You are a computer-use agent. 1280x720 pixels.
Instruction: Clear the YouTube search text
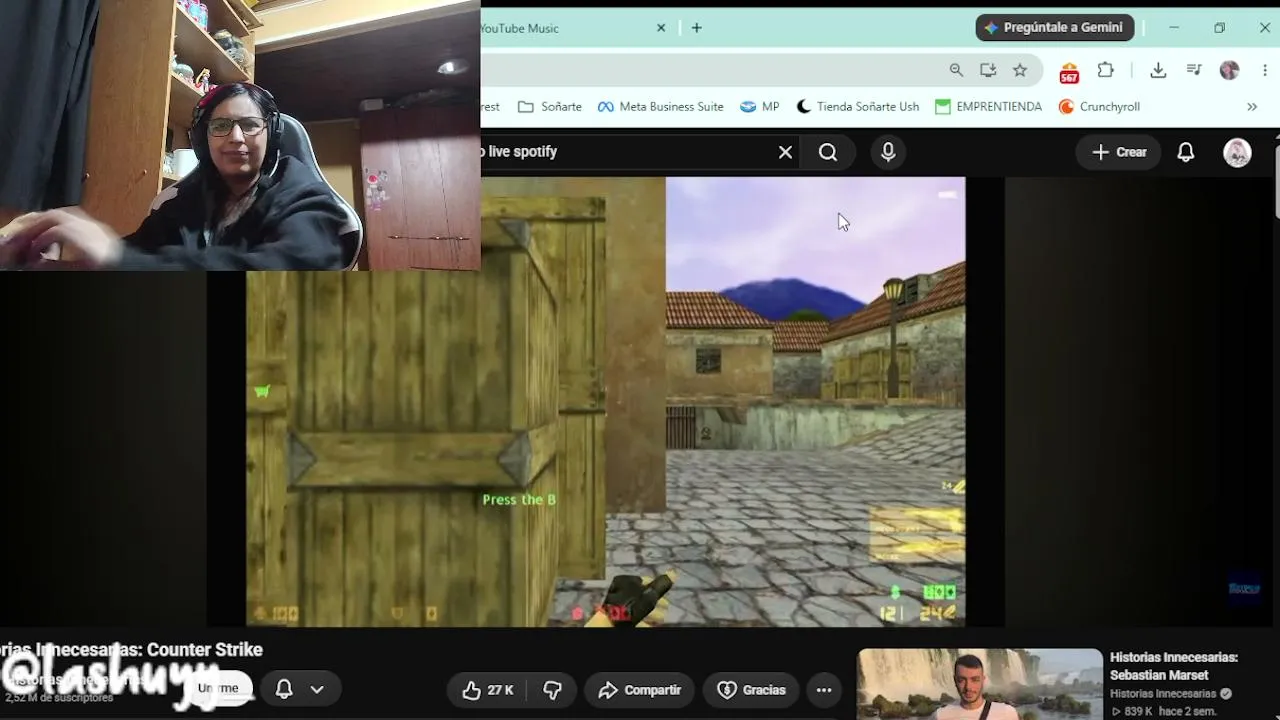(785, 152)
